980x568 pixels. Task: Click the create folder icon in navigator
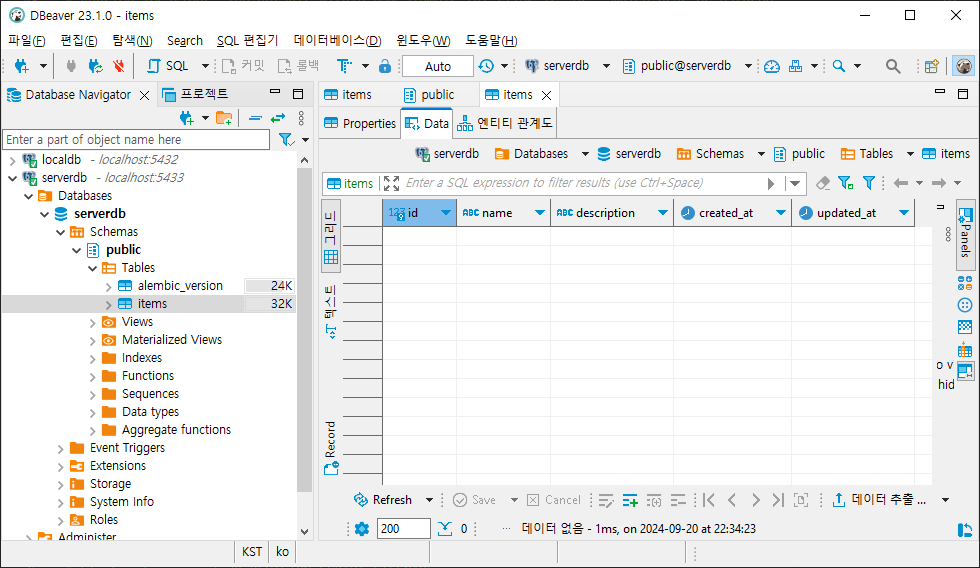tap(224, 117)
